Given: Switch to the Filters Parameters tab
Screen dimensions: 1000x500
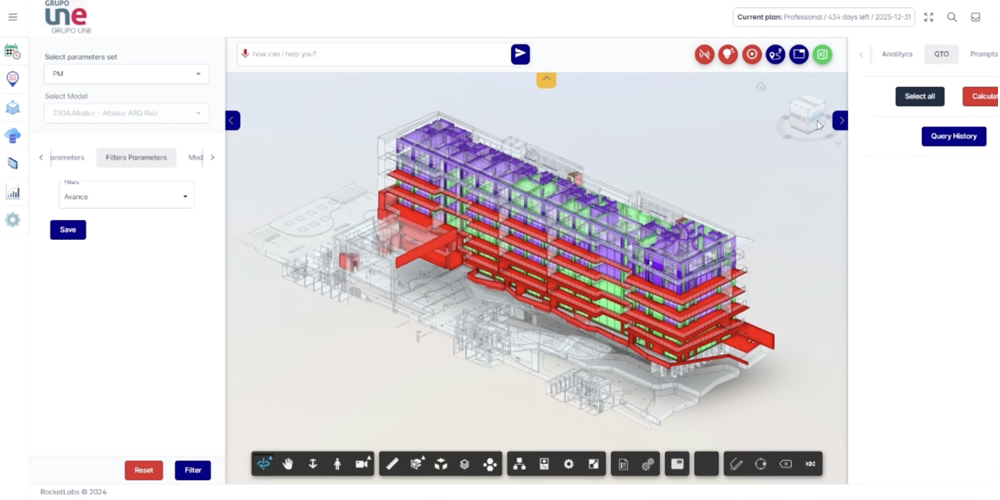Looking at the screenshot, I should point(136,158).
